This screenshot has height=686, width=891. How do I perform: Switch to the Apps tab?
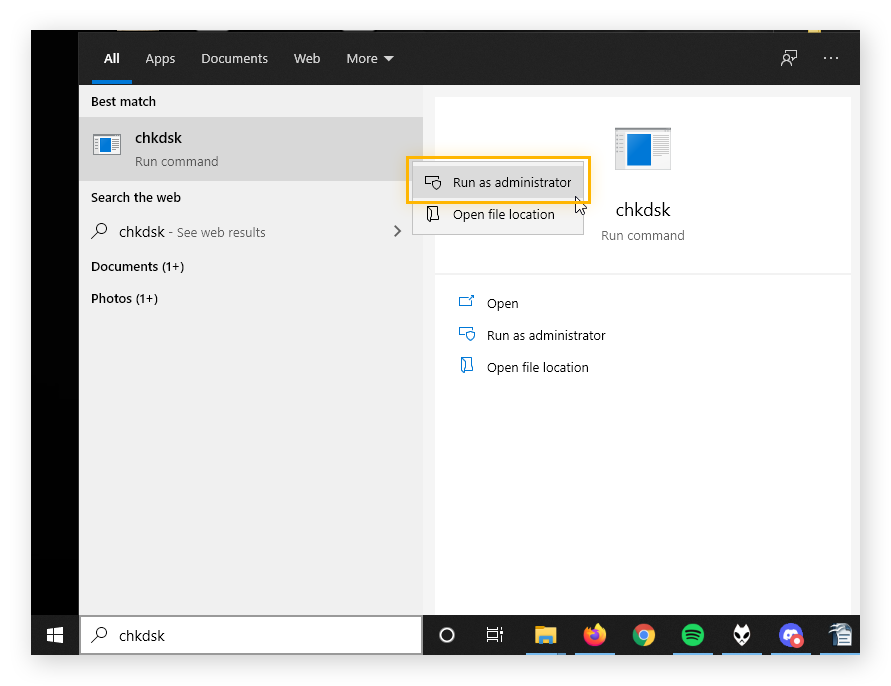click(160, 58)
